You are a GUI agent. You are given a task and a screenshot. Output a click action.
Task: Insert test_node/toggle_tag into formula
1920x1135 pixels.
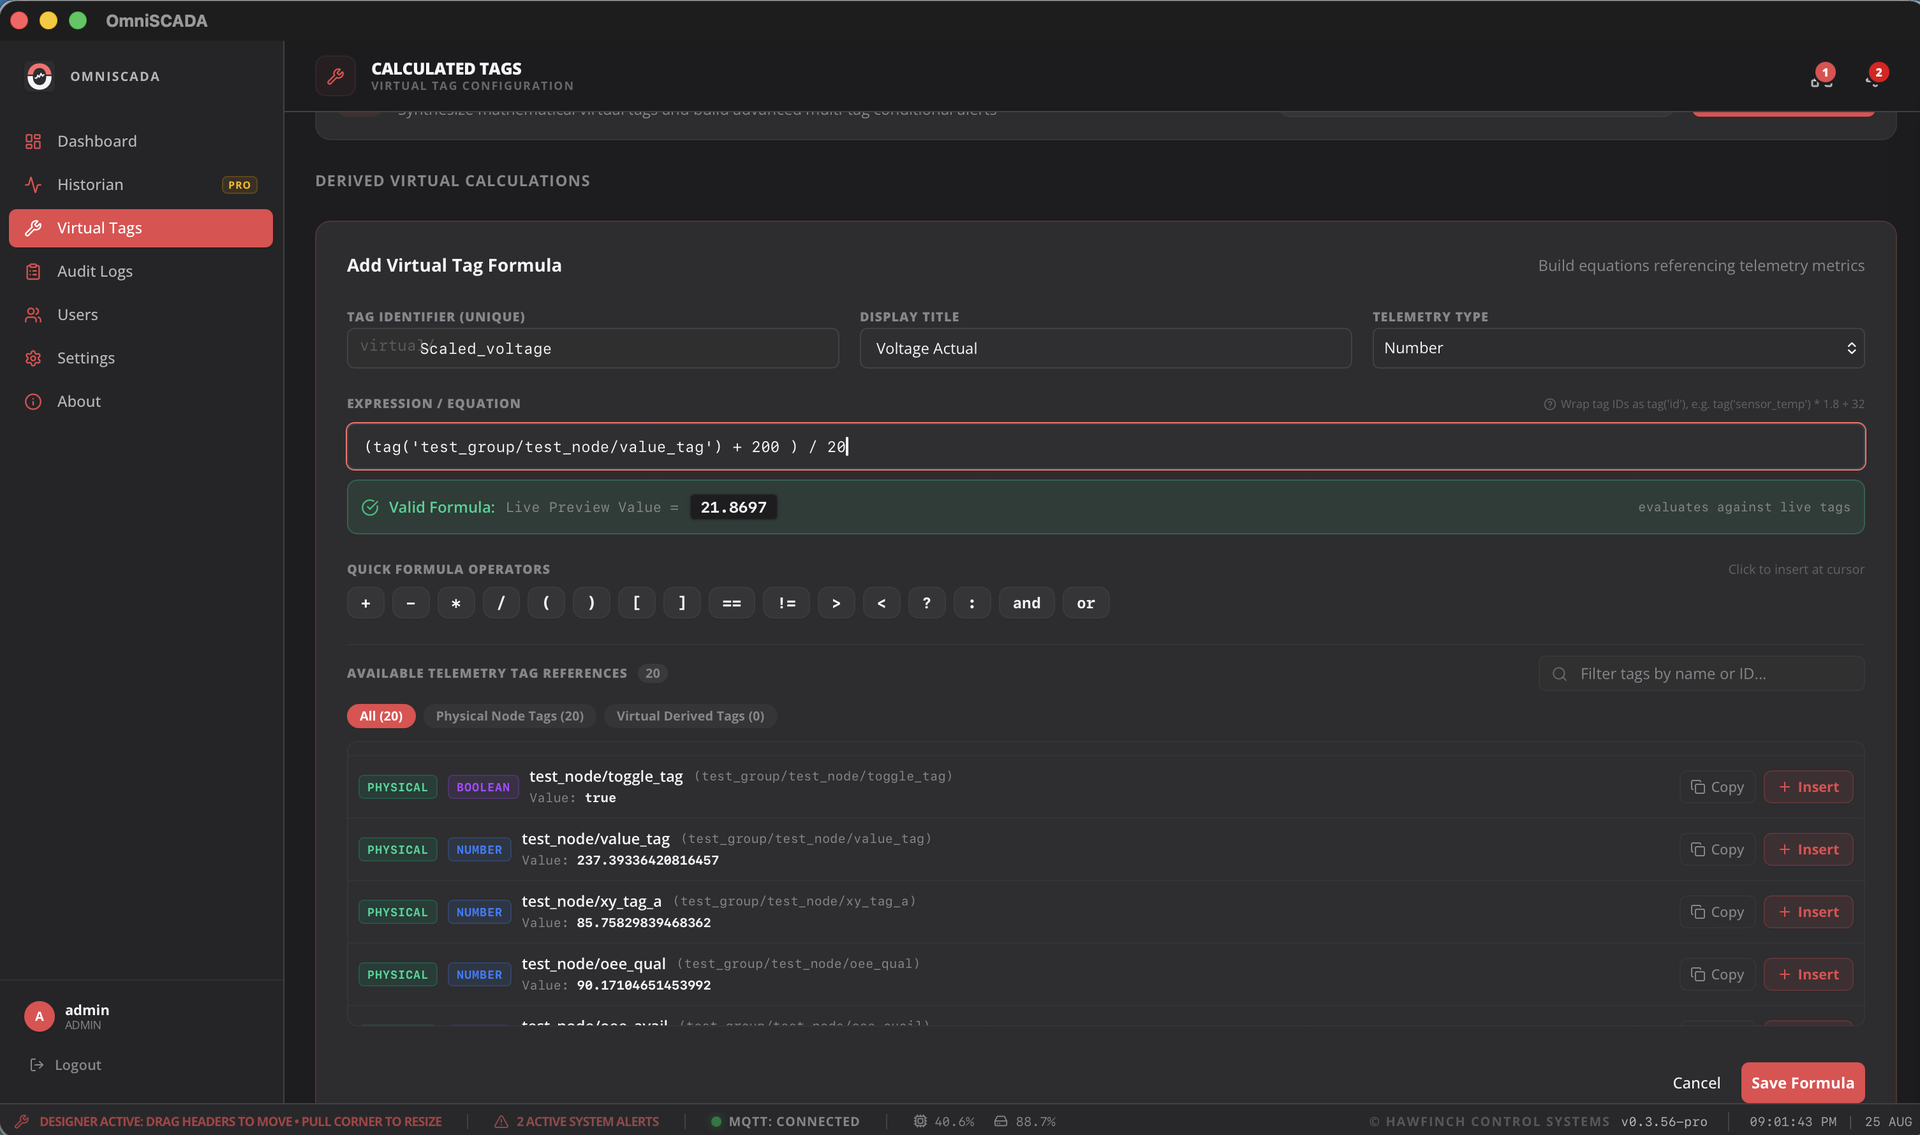coord(1808,787)
